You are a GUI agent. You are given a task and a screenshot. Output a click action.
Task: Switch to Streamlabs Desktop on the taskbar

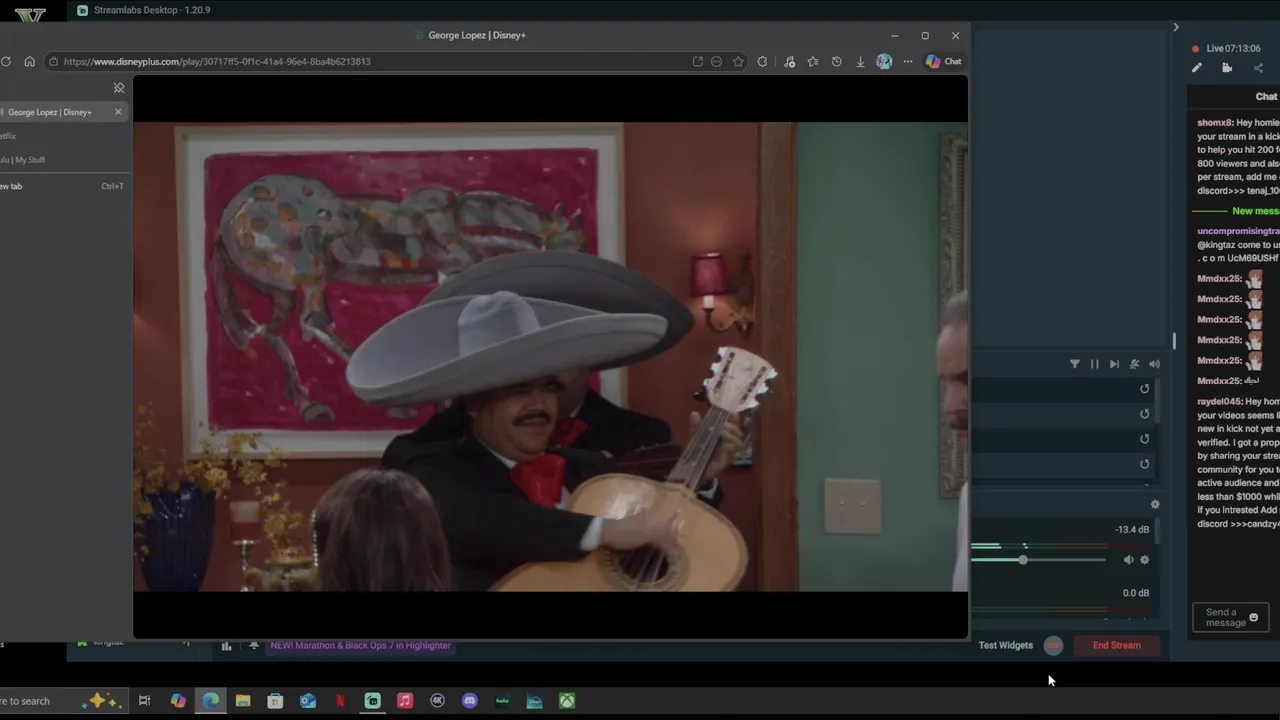(x=372, y=701)
